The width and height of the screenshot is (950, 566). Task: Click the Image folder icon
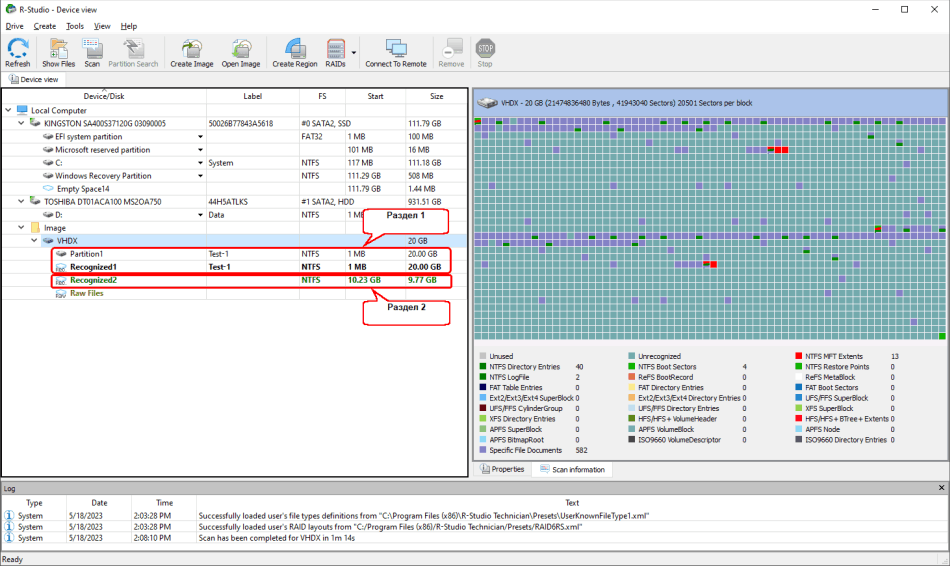[35, 228]
